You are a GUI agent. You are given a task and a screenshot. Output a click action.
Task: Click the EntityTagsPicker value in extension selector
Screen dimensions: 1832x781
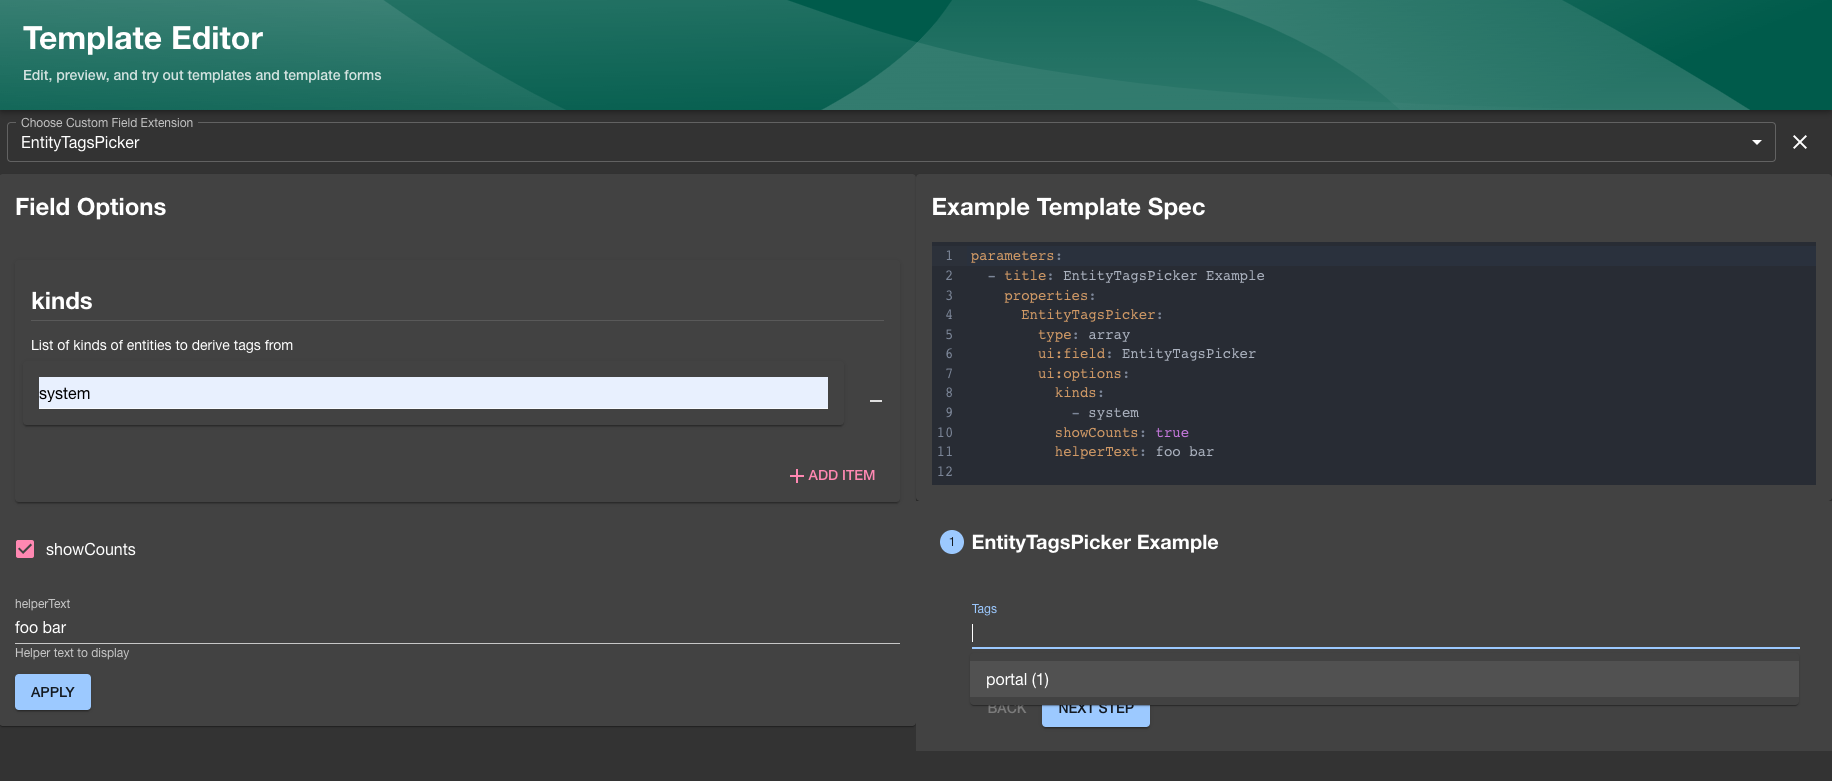point(80,143)
